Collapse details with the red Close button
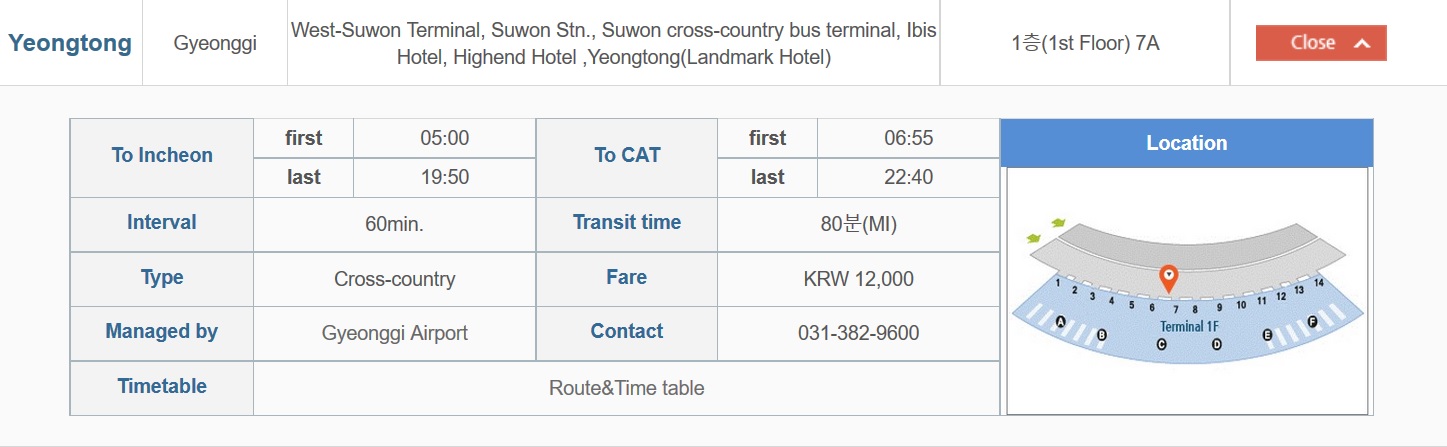 click(x=1321, y=43)
